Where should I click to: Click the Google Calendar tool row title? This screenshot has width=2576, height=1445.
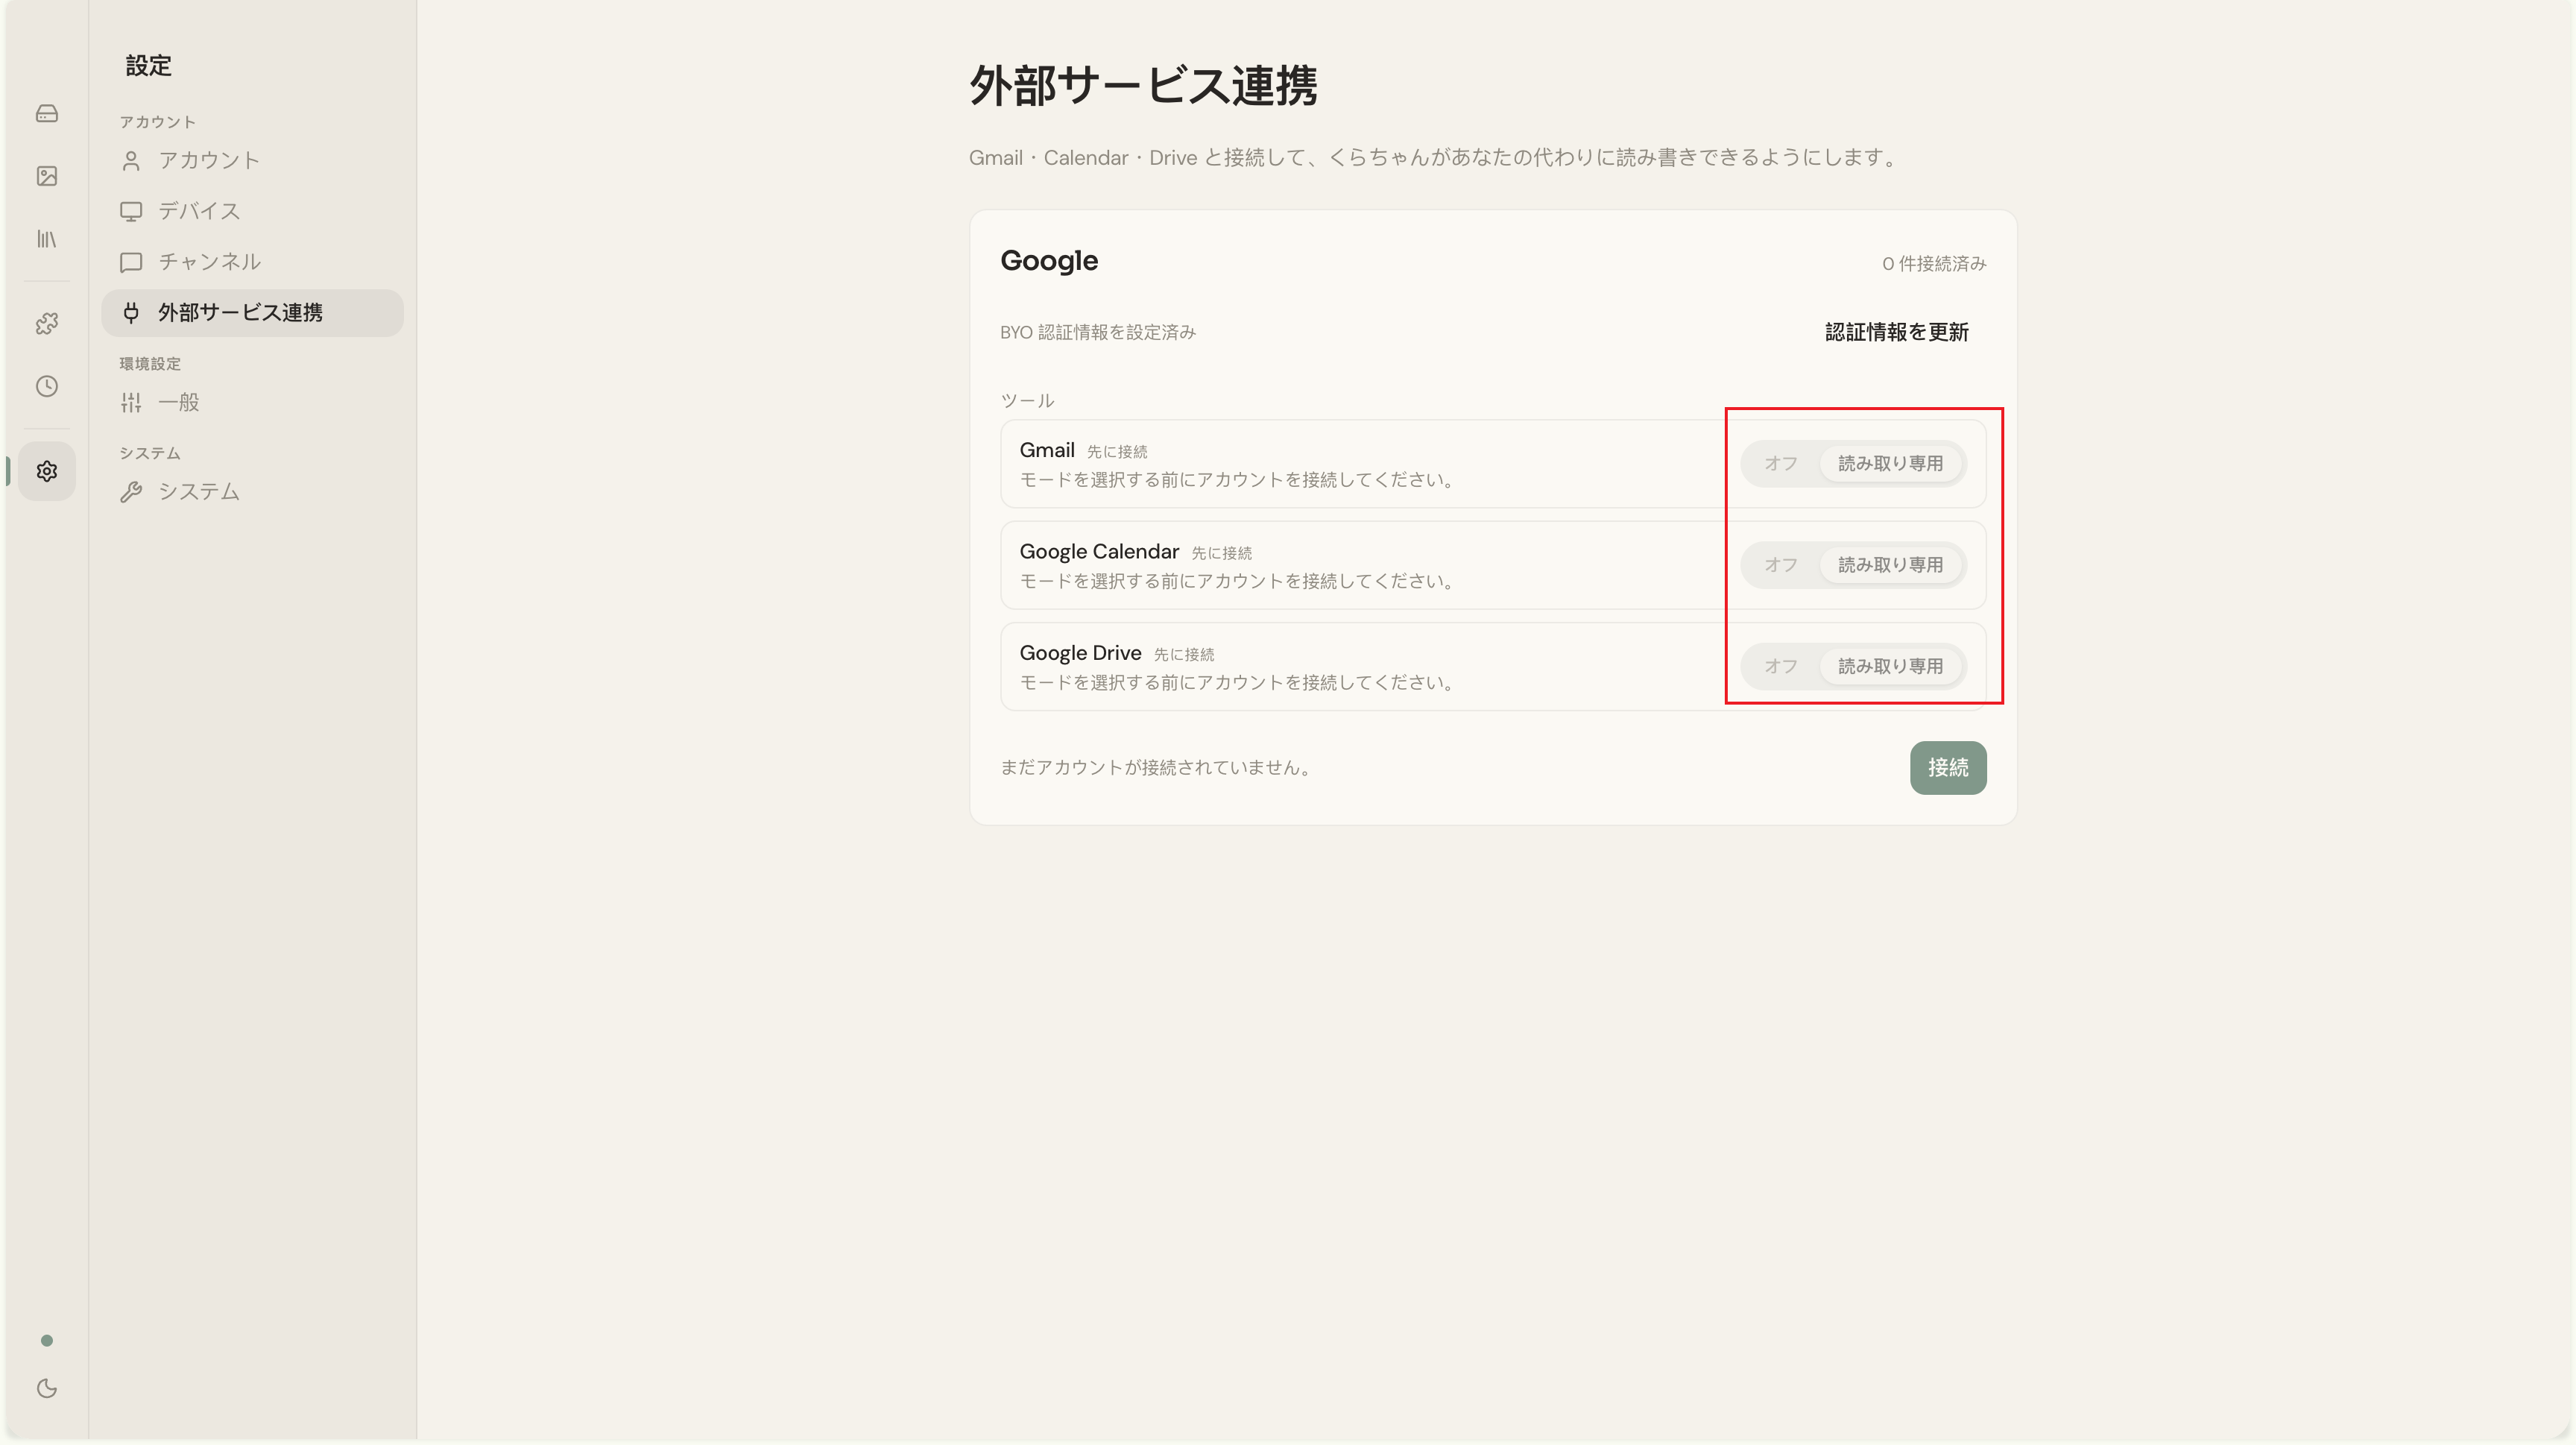point(1099,552)
